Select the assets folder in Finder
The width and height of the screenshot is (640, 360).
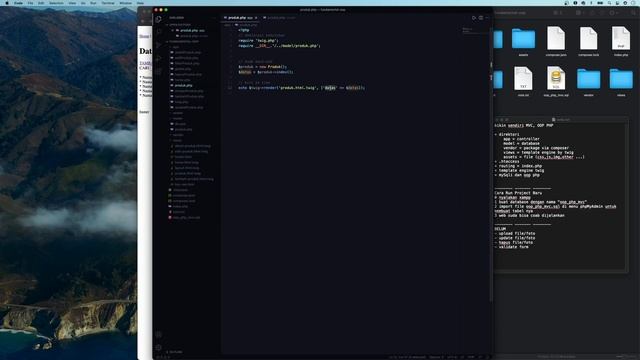pos(523,42)
